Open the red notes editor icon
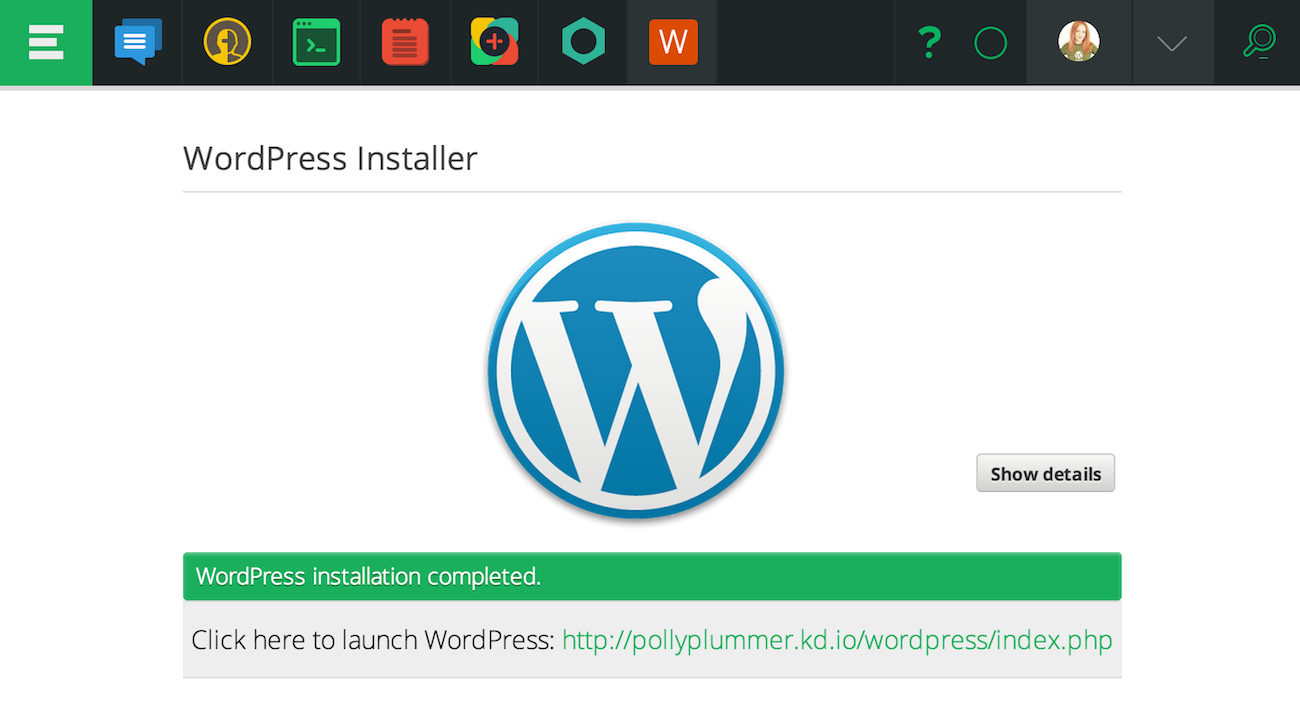The image size is (1300, 701). [405, 42]
